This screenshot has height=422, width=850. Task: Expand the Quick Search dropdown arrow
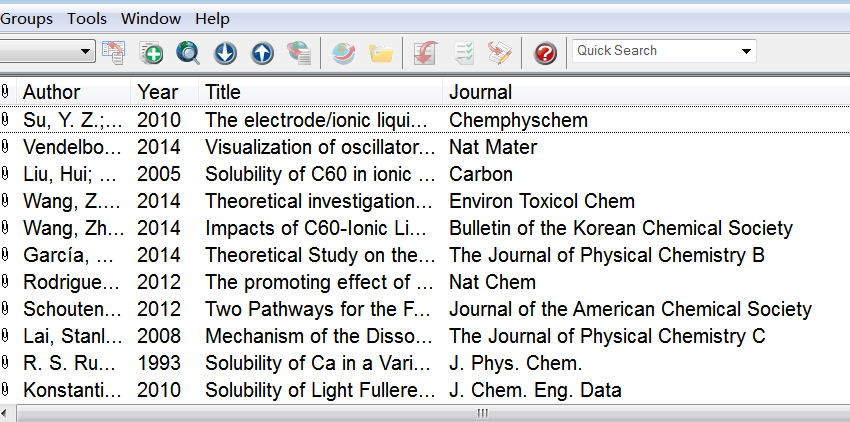pyautogui.click(x=746, y=51)
